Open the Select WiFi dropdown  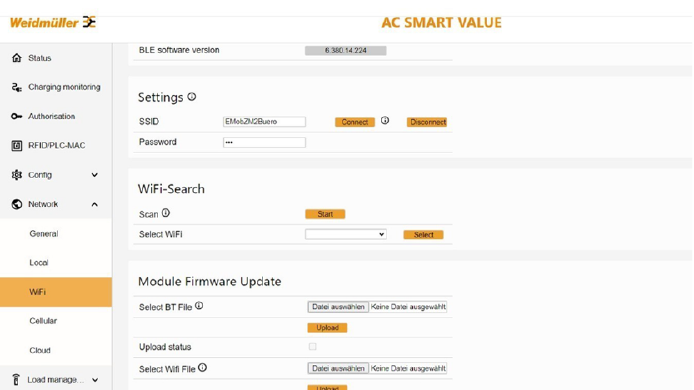coord(346,234)
